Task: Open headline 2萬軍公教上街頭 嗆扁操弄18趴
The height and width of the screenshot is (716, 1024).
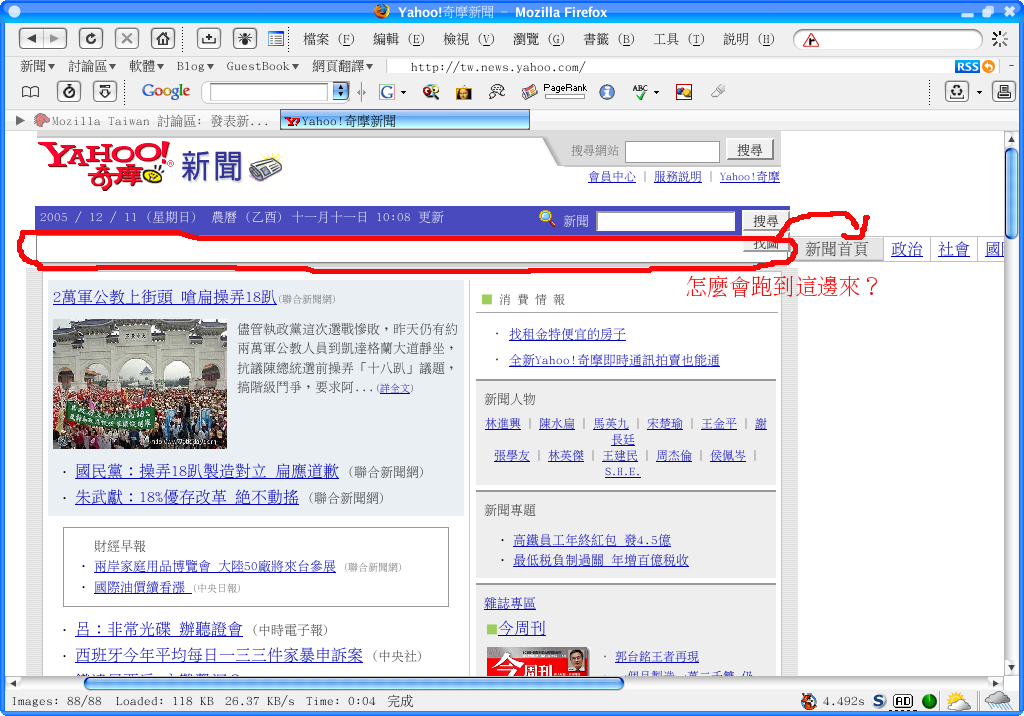Action: click(x=164, y=297)
